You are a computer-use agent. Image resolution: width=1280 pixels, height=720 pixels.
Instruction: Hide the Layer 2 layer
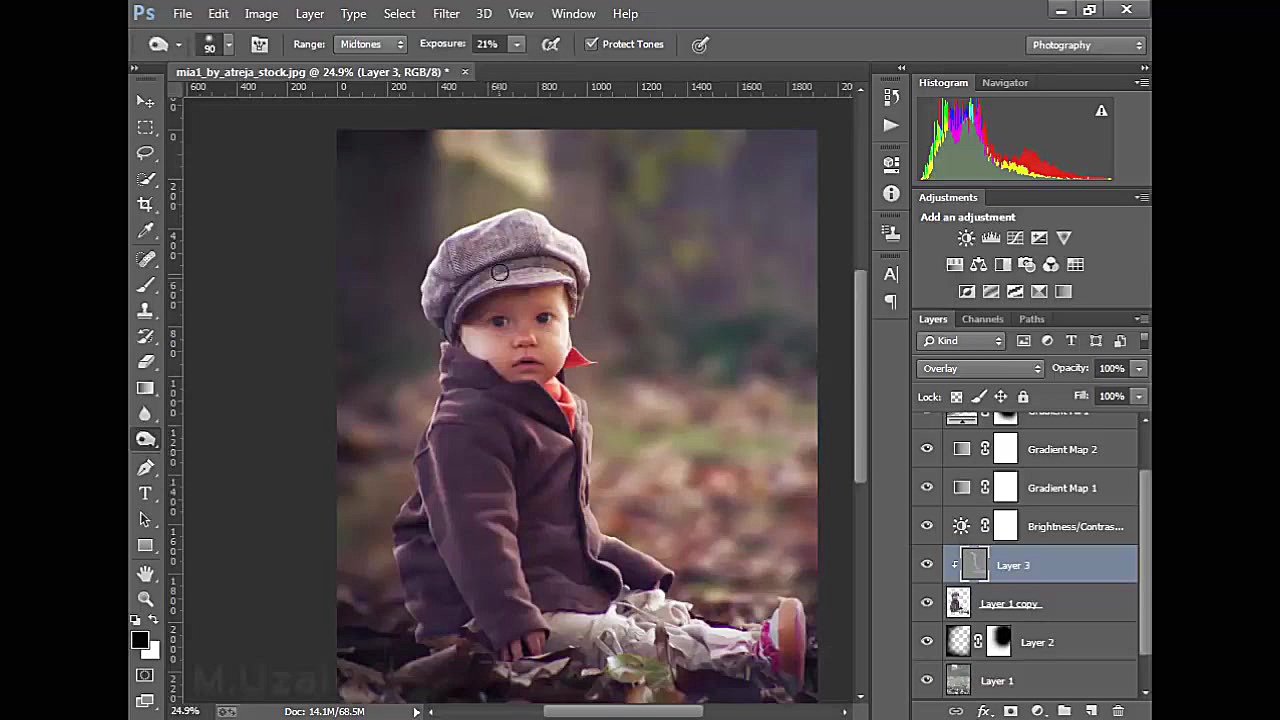click(927, 642)
